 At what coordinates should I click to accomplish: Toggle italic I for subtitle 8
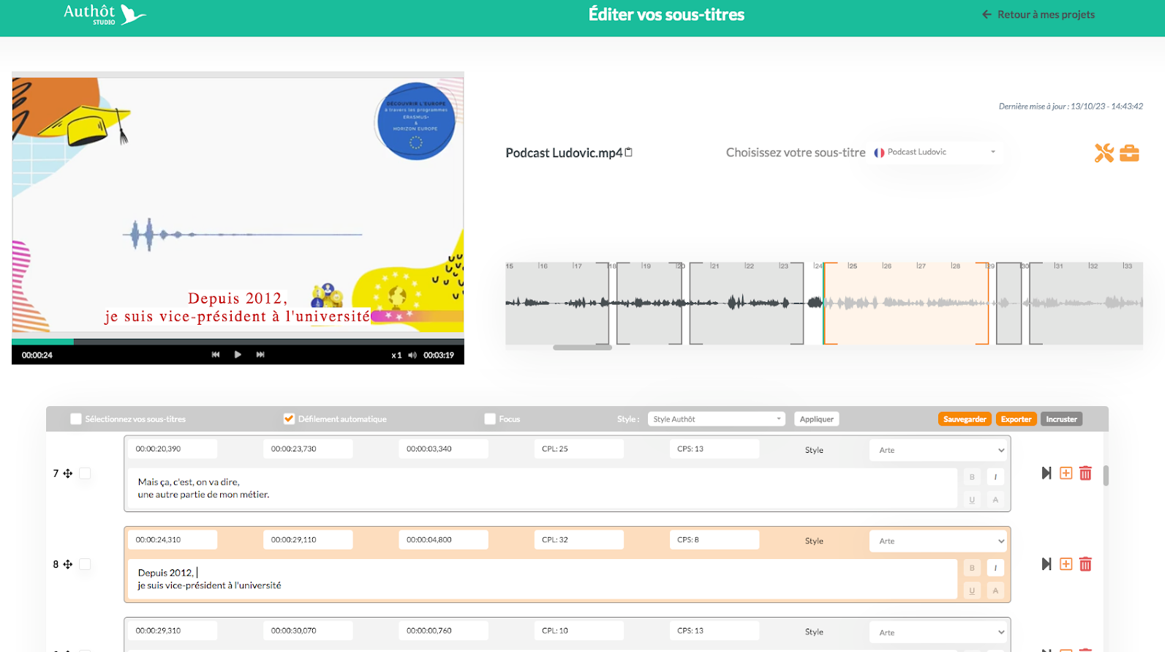tap(996, 568)
